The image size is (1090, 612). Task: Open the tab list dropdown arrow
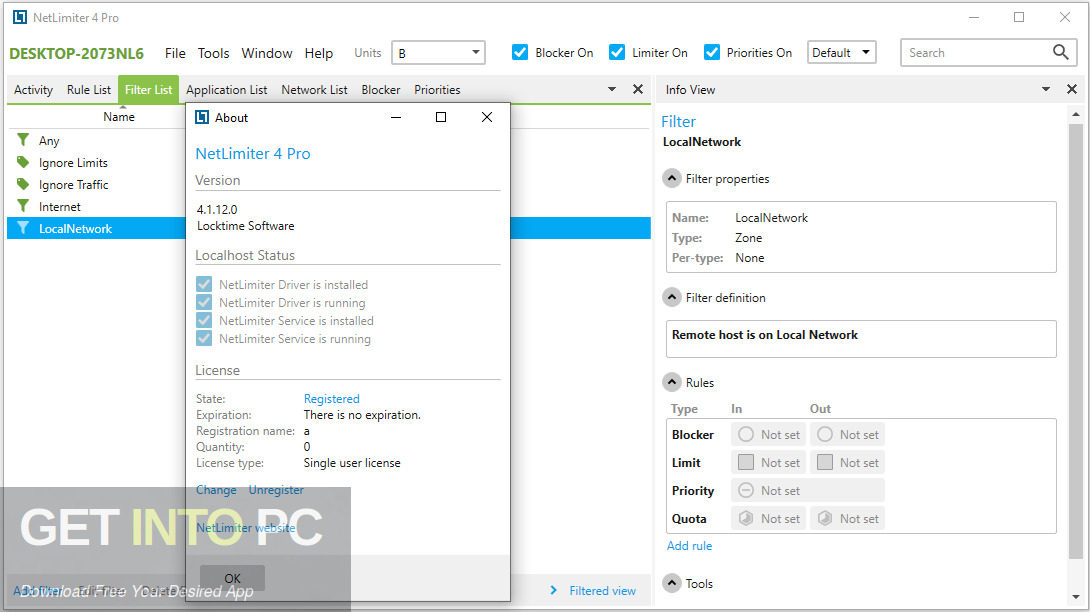tap(612, 89)
